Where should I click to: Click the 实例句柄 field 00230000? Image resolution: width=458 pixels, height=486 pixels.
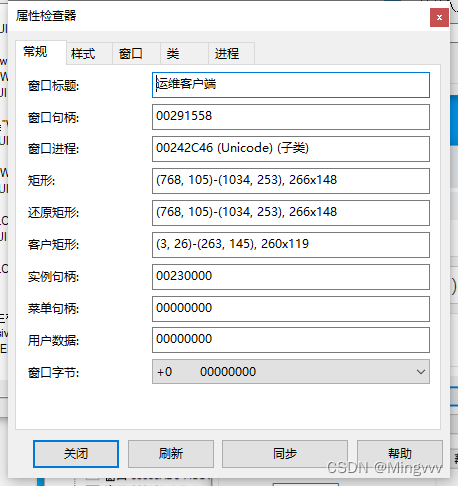(x=291, y=277)
